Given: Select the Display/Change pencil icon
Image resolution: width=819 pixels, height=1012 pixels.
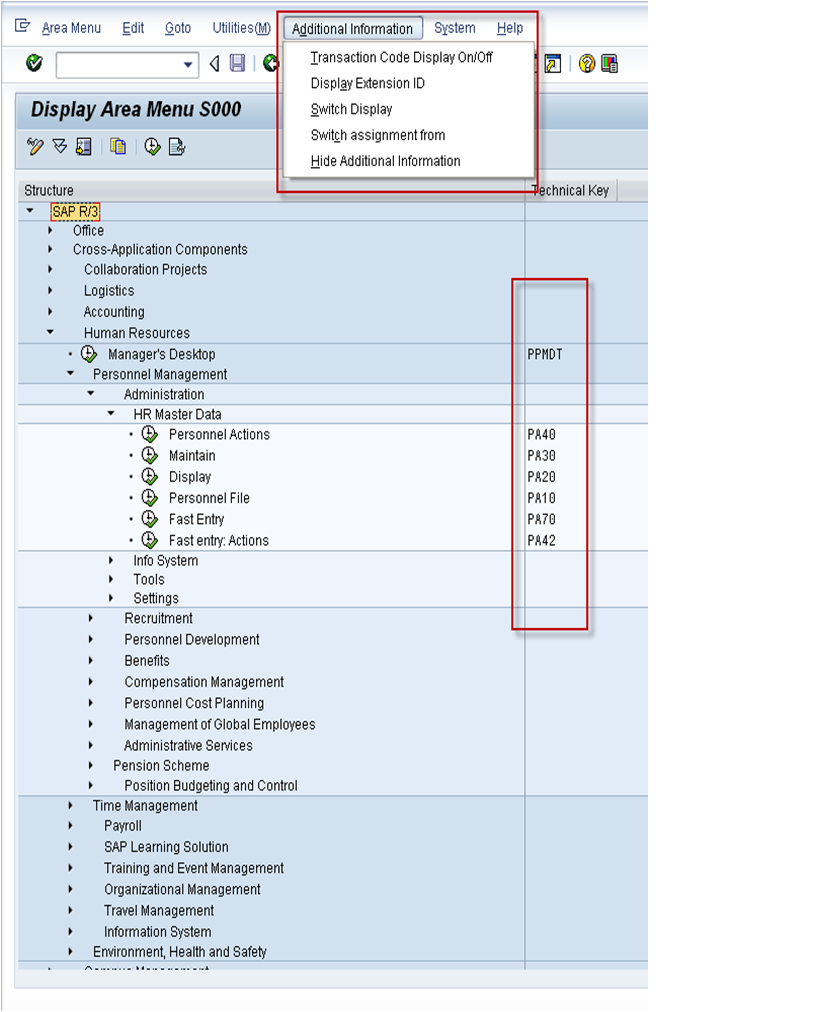Looking at the screenshot, I should pyautogui.click(x=36, y=146).
